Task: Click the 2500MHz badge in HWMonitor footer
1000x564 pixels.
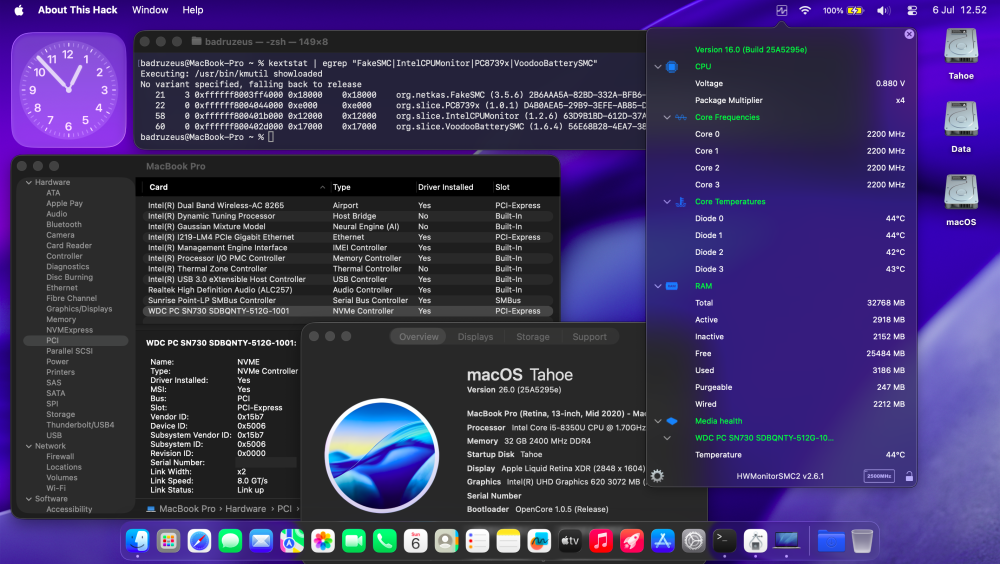Action: [879, 476]
